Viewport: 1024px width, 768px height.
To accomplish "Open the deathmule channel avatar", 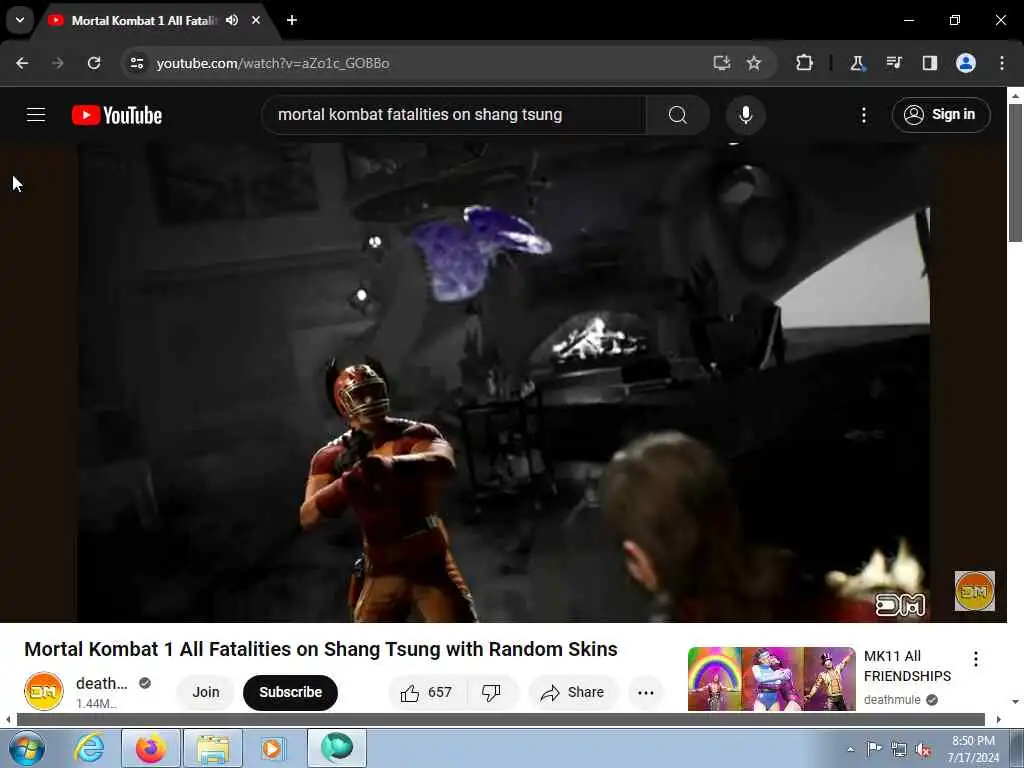I will pos(44,691).
